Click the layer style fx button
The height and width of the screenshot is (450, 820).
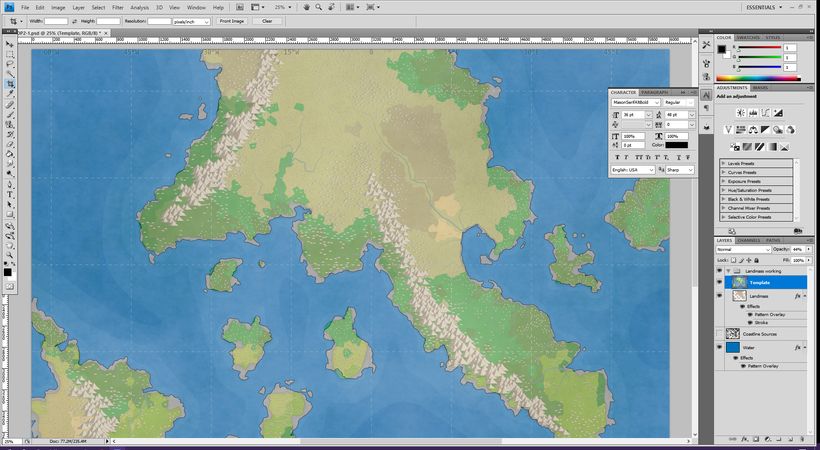point(745,438)
